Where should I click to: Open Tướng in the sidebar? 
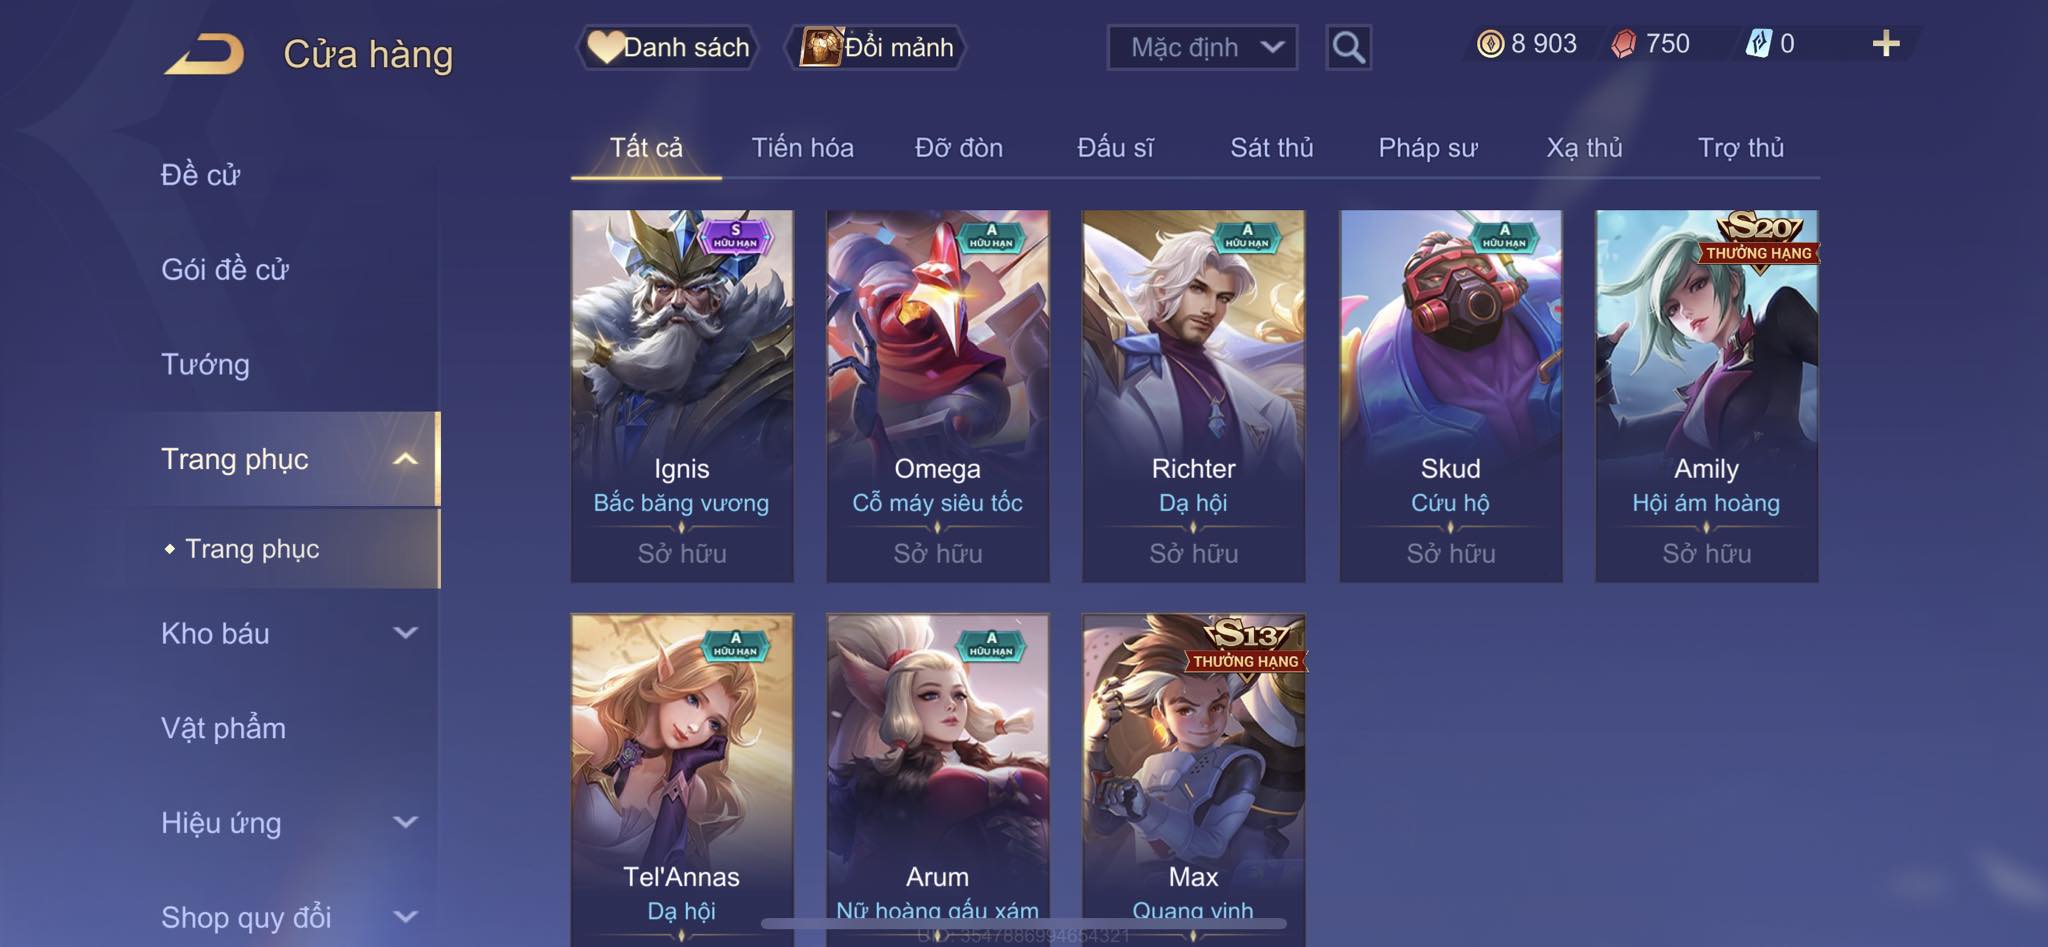[x=205, y=364]
